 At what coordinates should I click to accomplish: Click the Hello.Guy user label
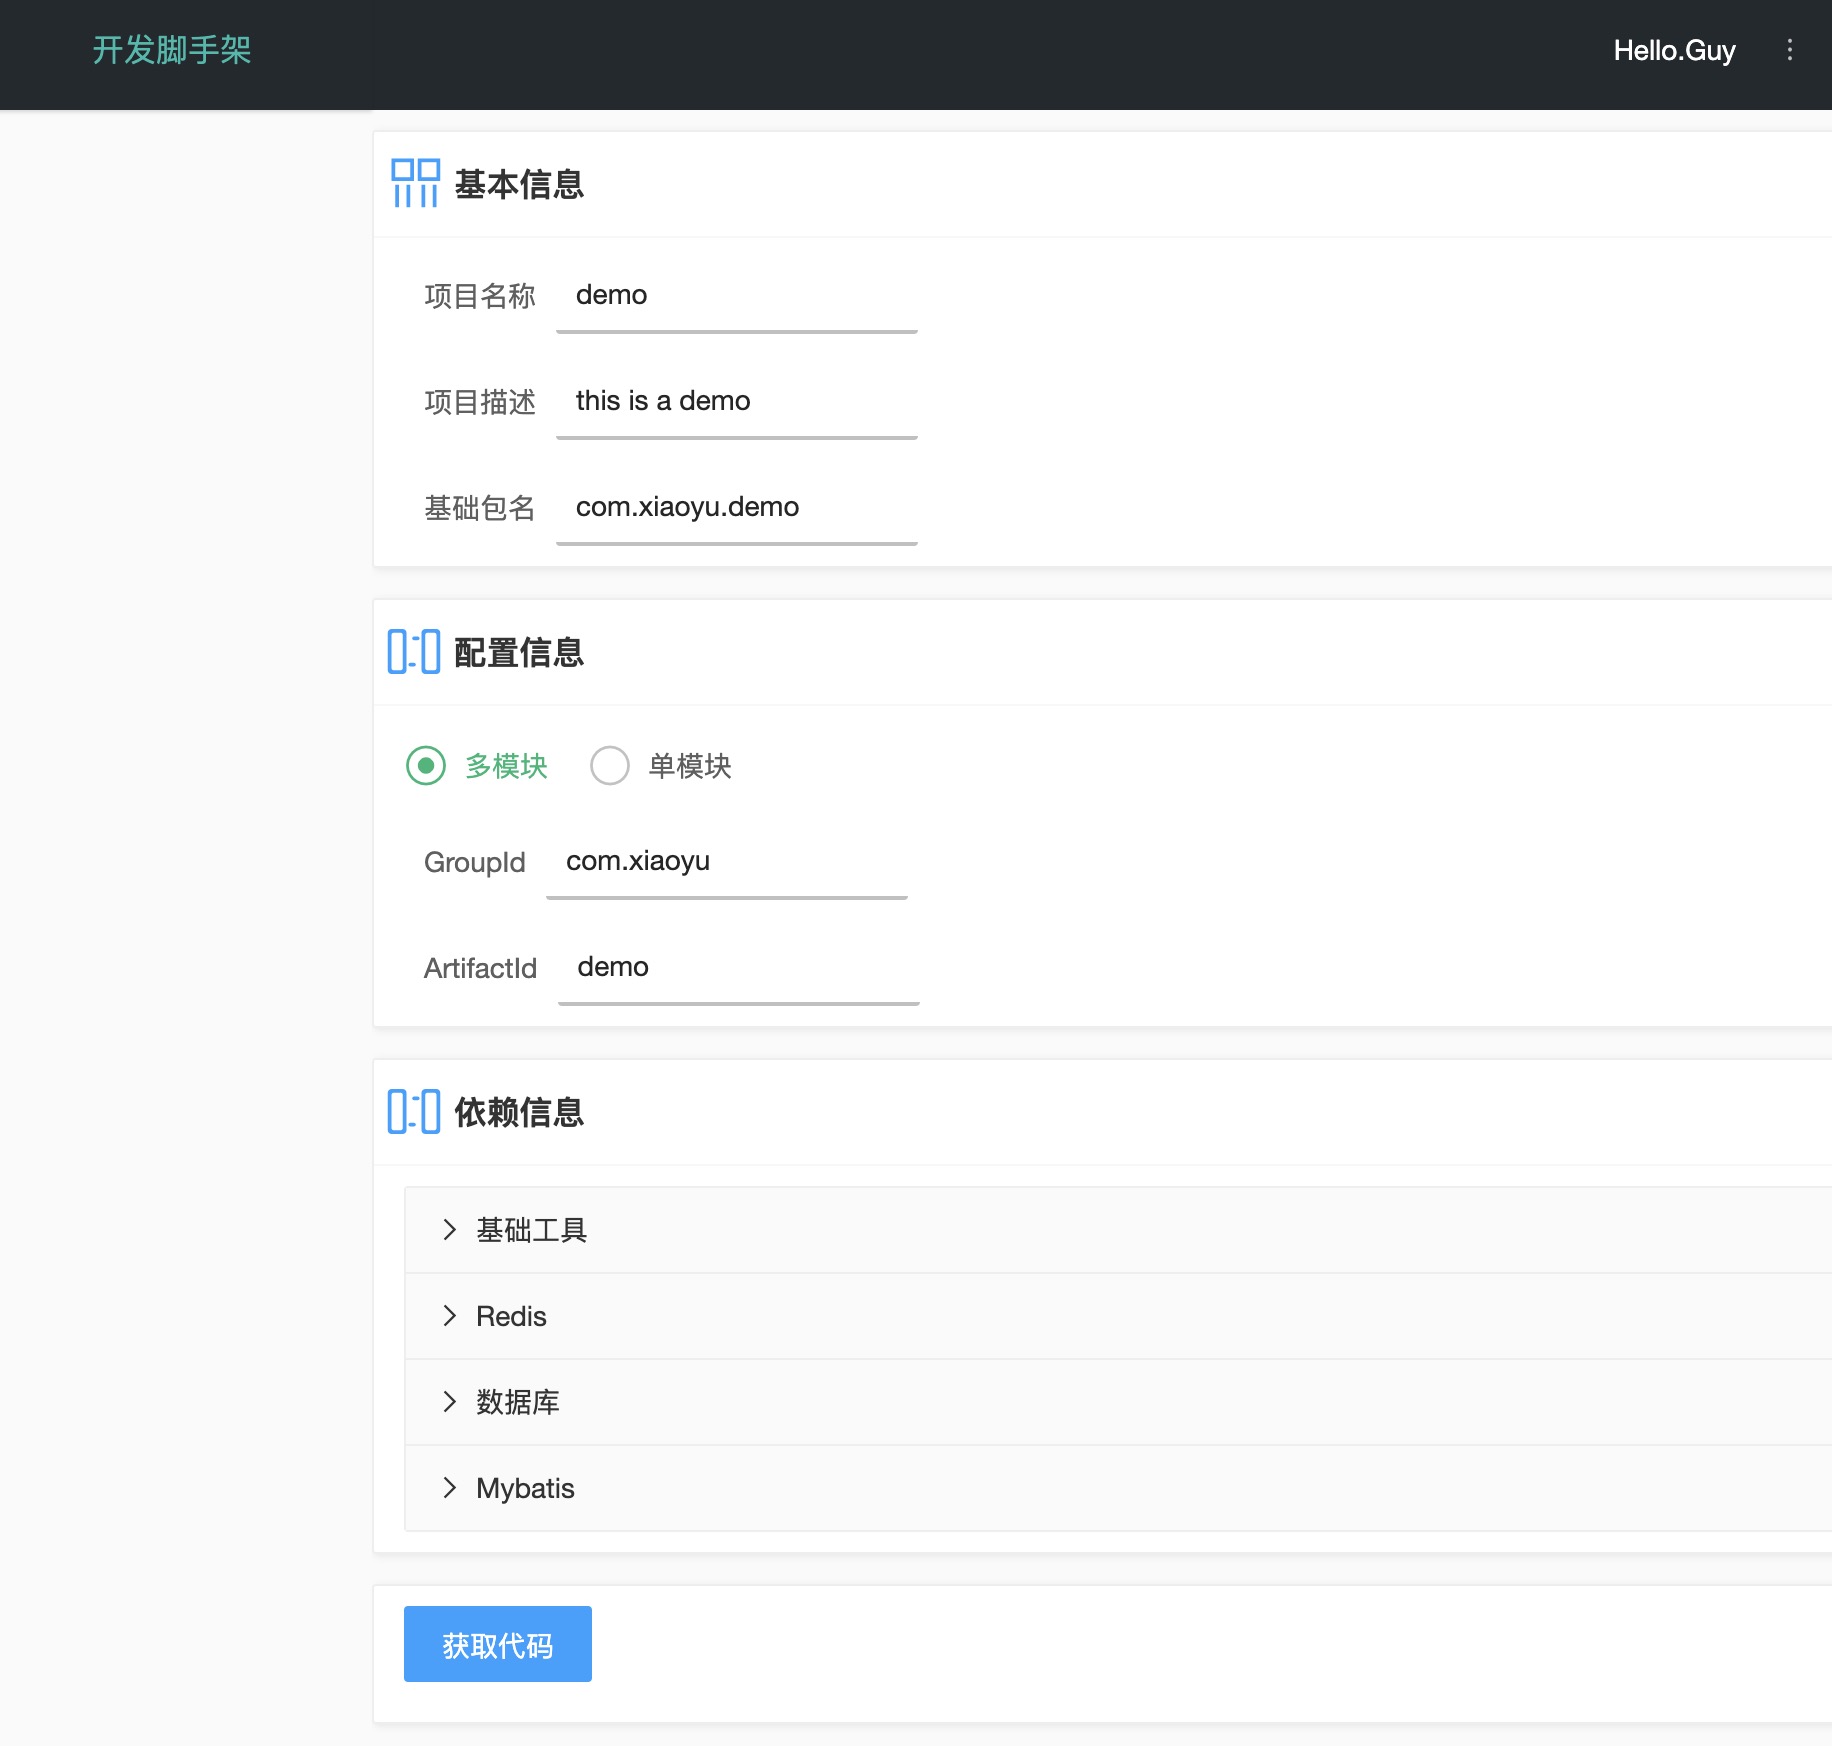(x=1674, y=50)
